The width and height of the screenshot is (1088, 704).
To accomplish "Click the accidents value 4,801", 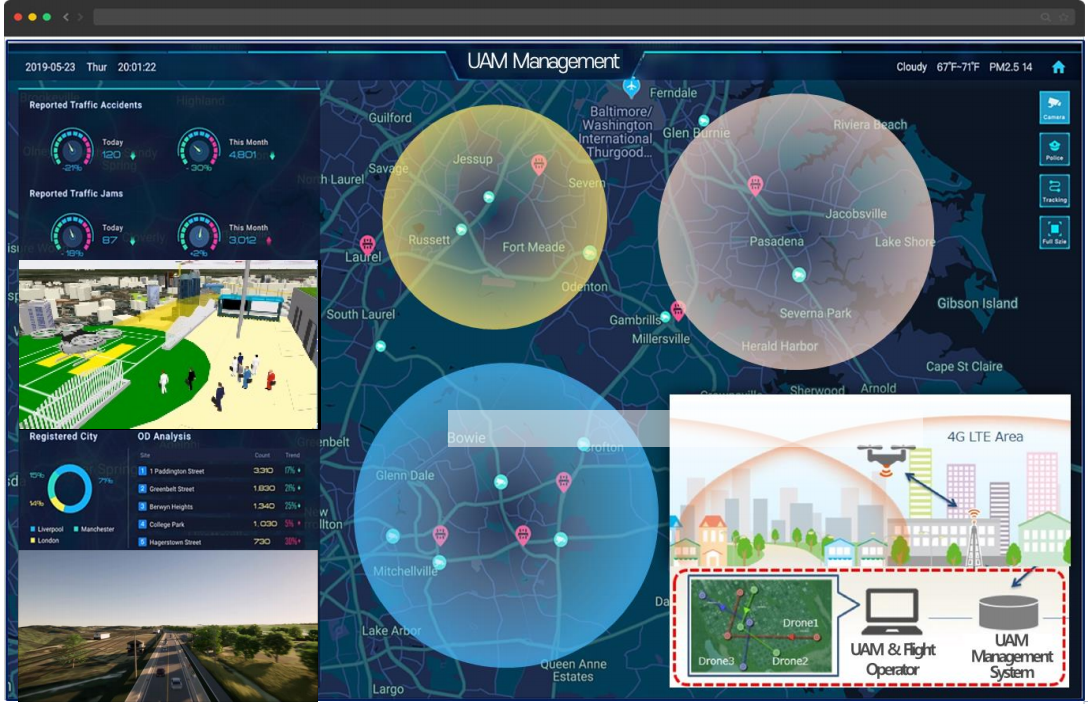I will click(x=242, y=155).
